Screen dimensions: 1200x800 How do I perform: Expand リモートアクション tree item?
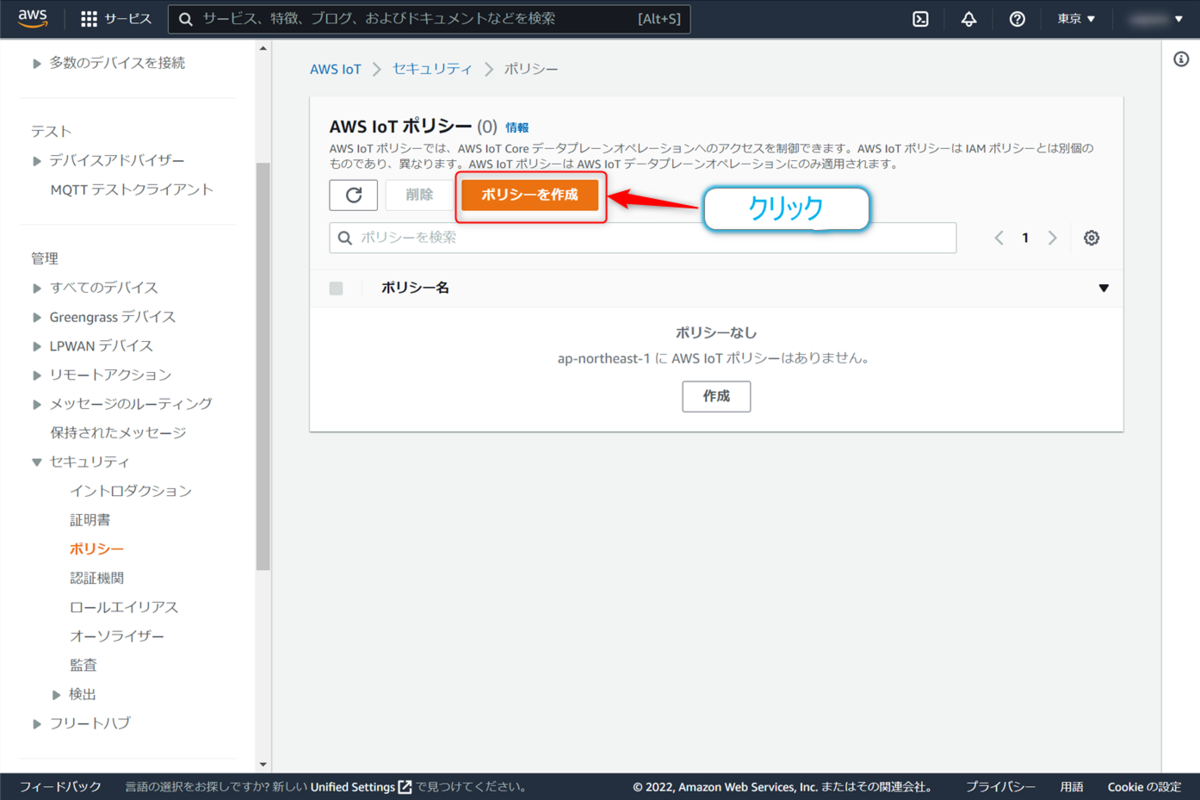coord(37,375)
